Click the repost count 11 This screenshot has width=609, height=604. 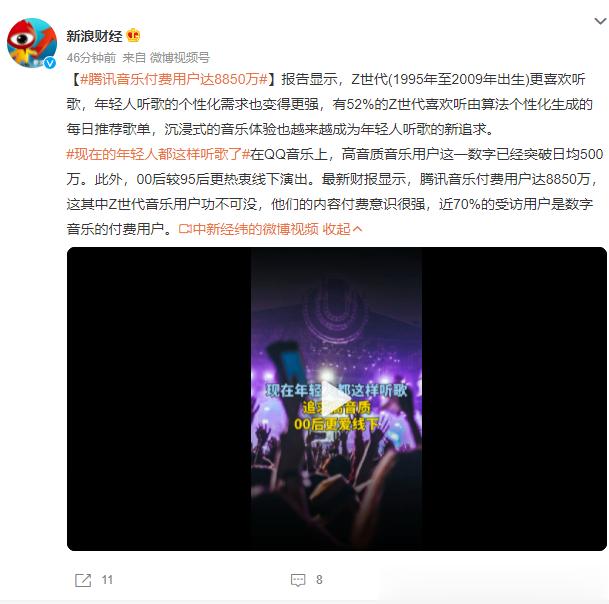107,580
